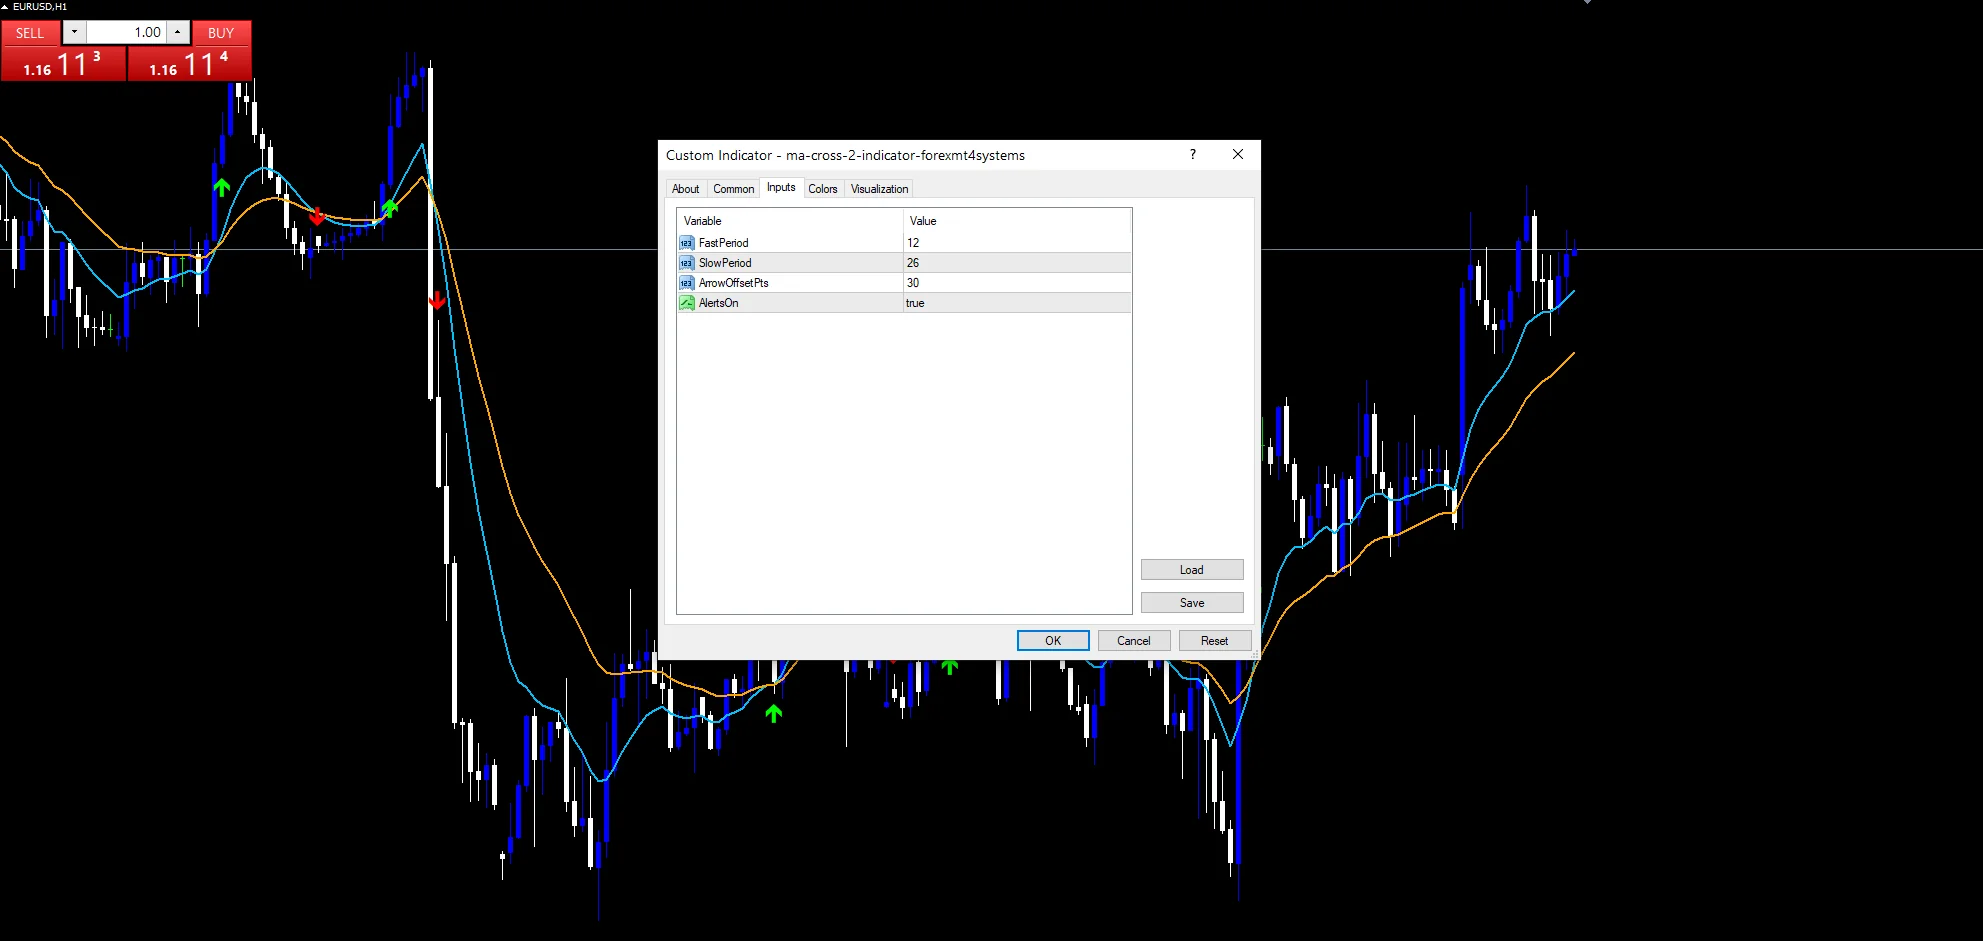Click the Reset button

click(1214, 641)
